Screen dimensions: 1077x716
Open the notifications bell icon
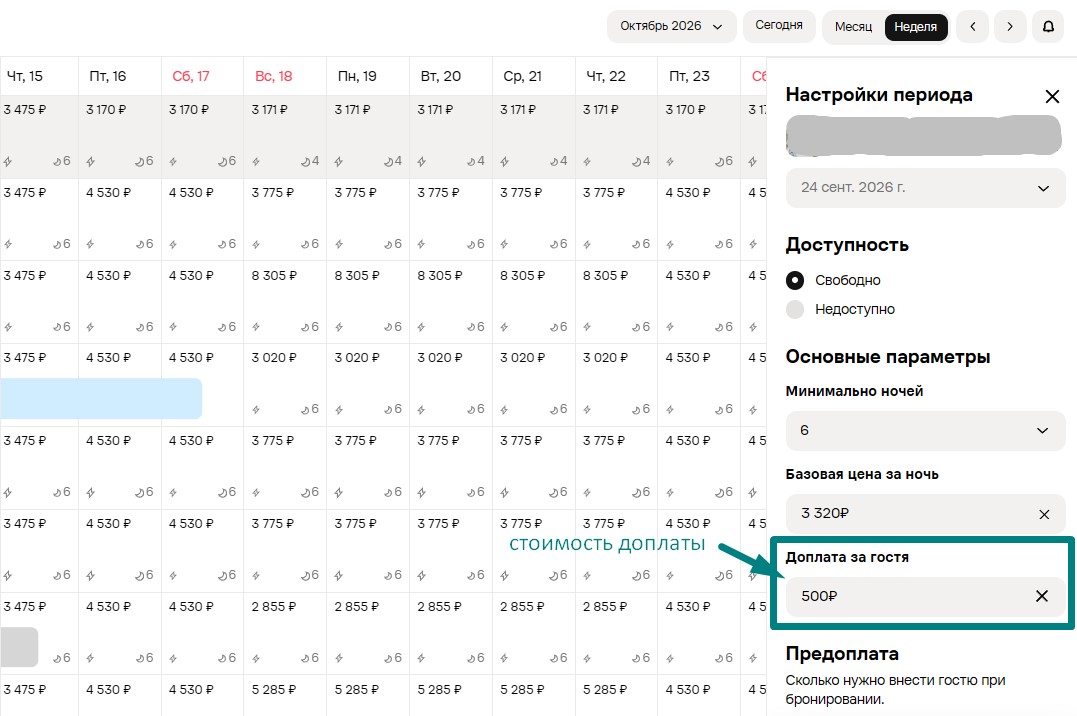(1048, 27)
